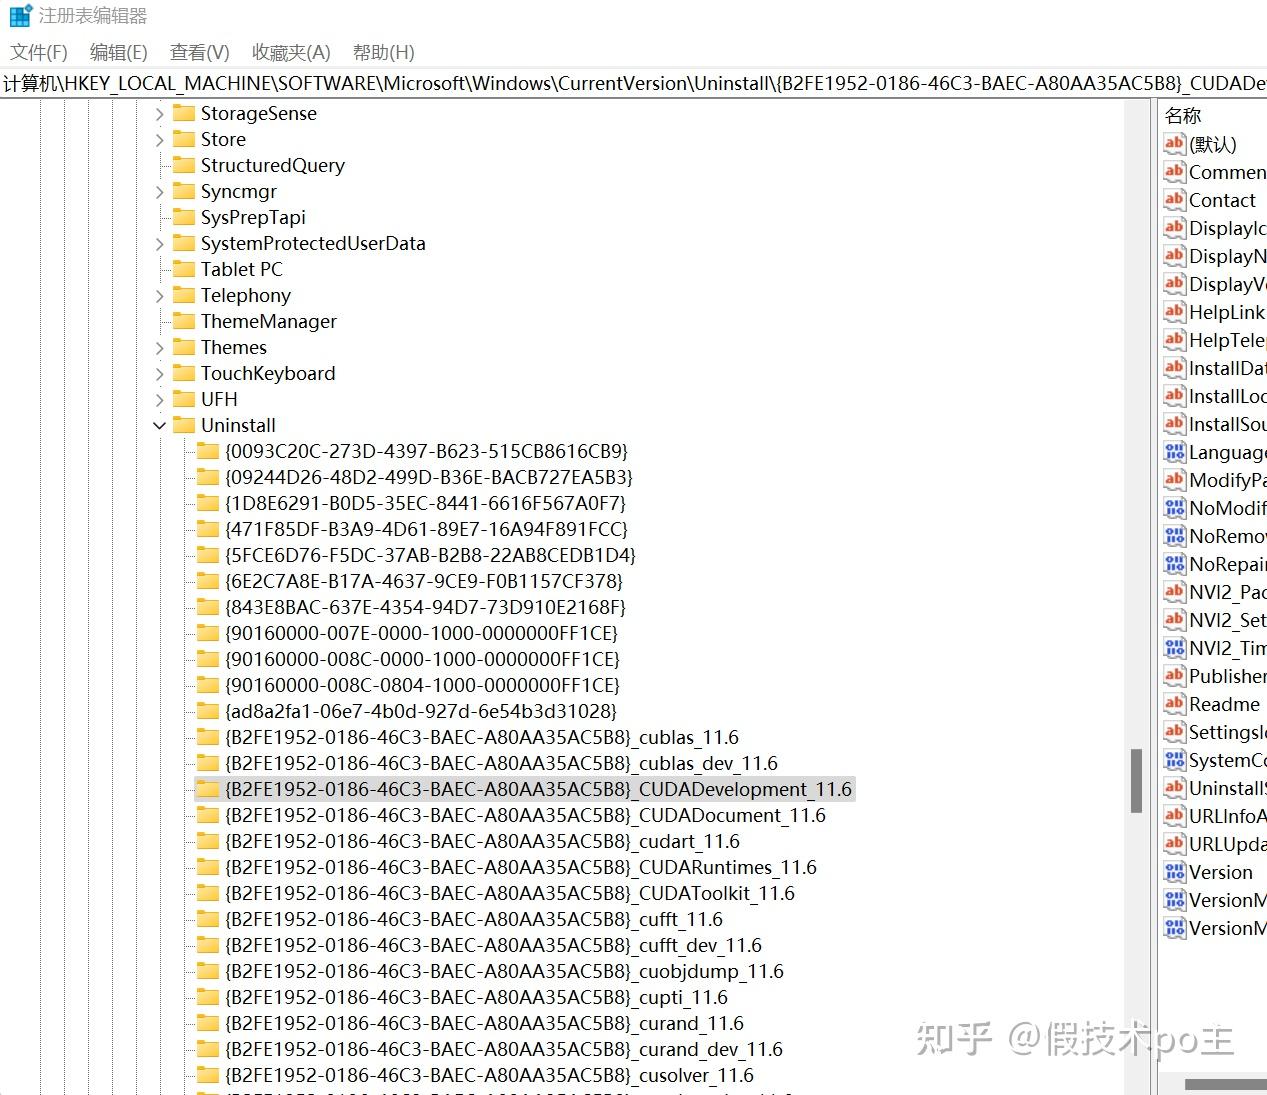The height and width of the screenshot is (1095, 1267).
Task: Click the tree pane vertical scrollbar thumb
Action: pyautogui.click(x=1136, y=780)
